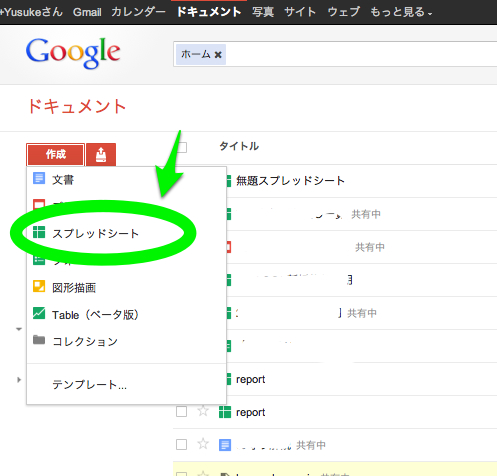This screenshot has width=497, height=476.
Task: Click the spreadsheet icon of the lower report row
Action: click(x=225, y=412)
